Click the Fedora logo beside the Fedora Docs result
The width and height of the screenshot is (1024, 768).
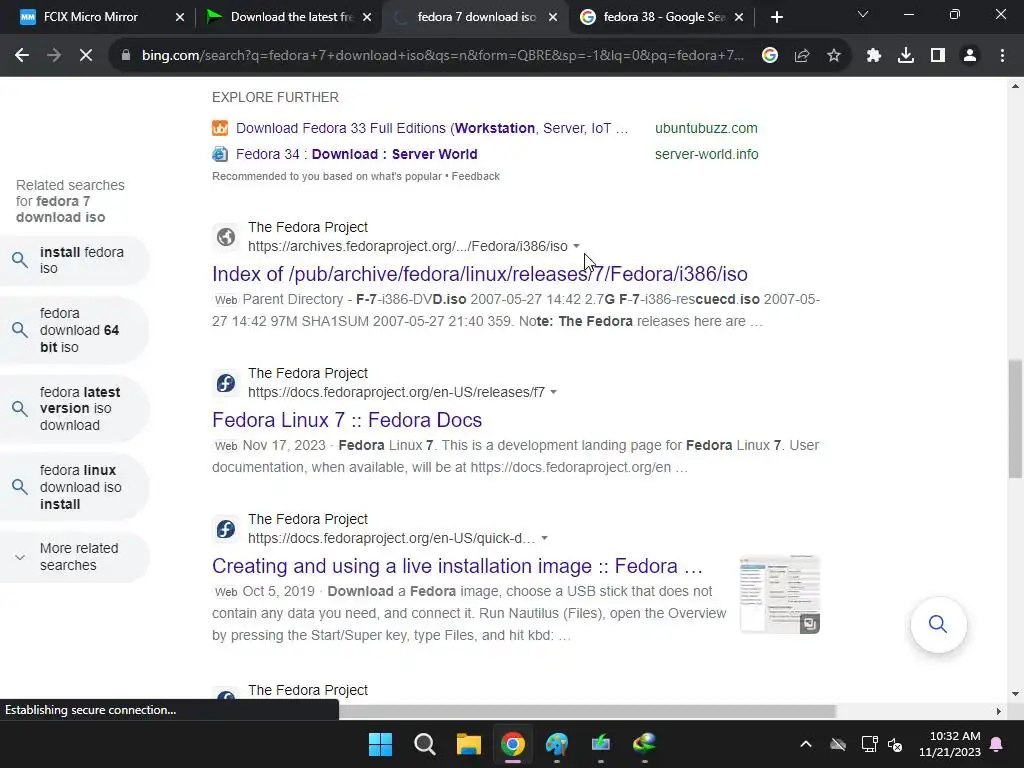tap(226, 383)
